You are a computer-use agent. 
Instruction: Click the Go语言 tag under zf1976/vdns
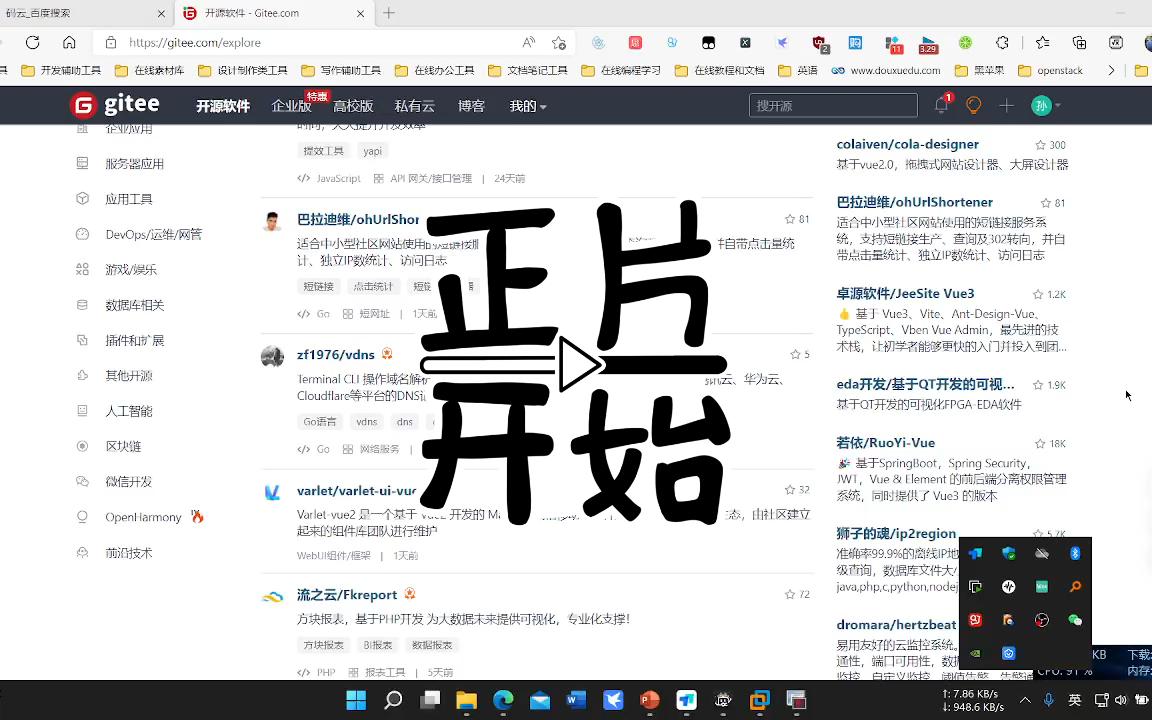[320, 421]
